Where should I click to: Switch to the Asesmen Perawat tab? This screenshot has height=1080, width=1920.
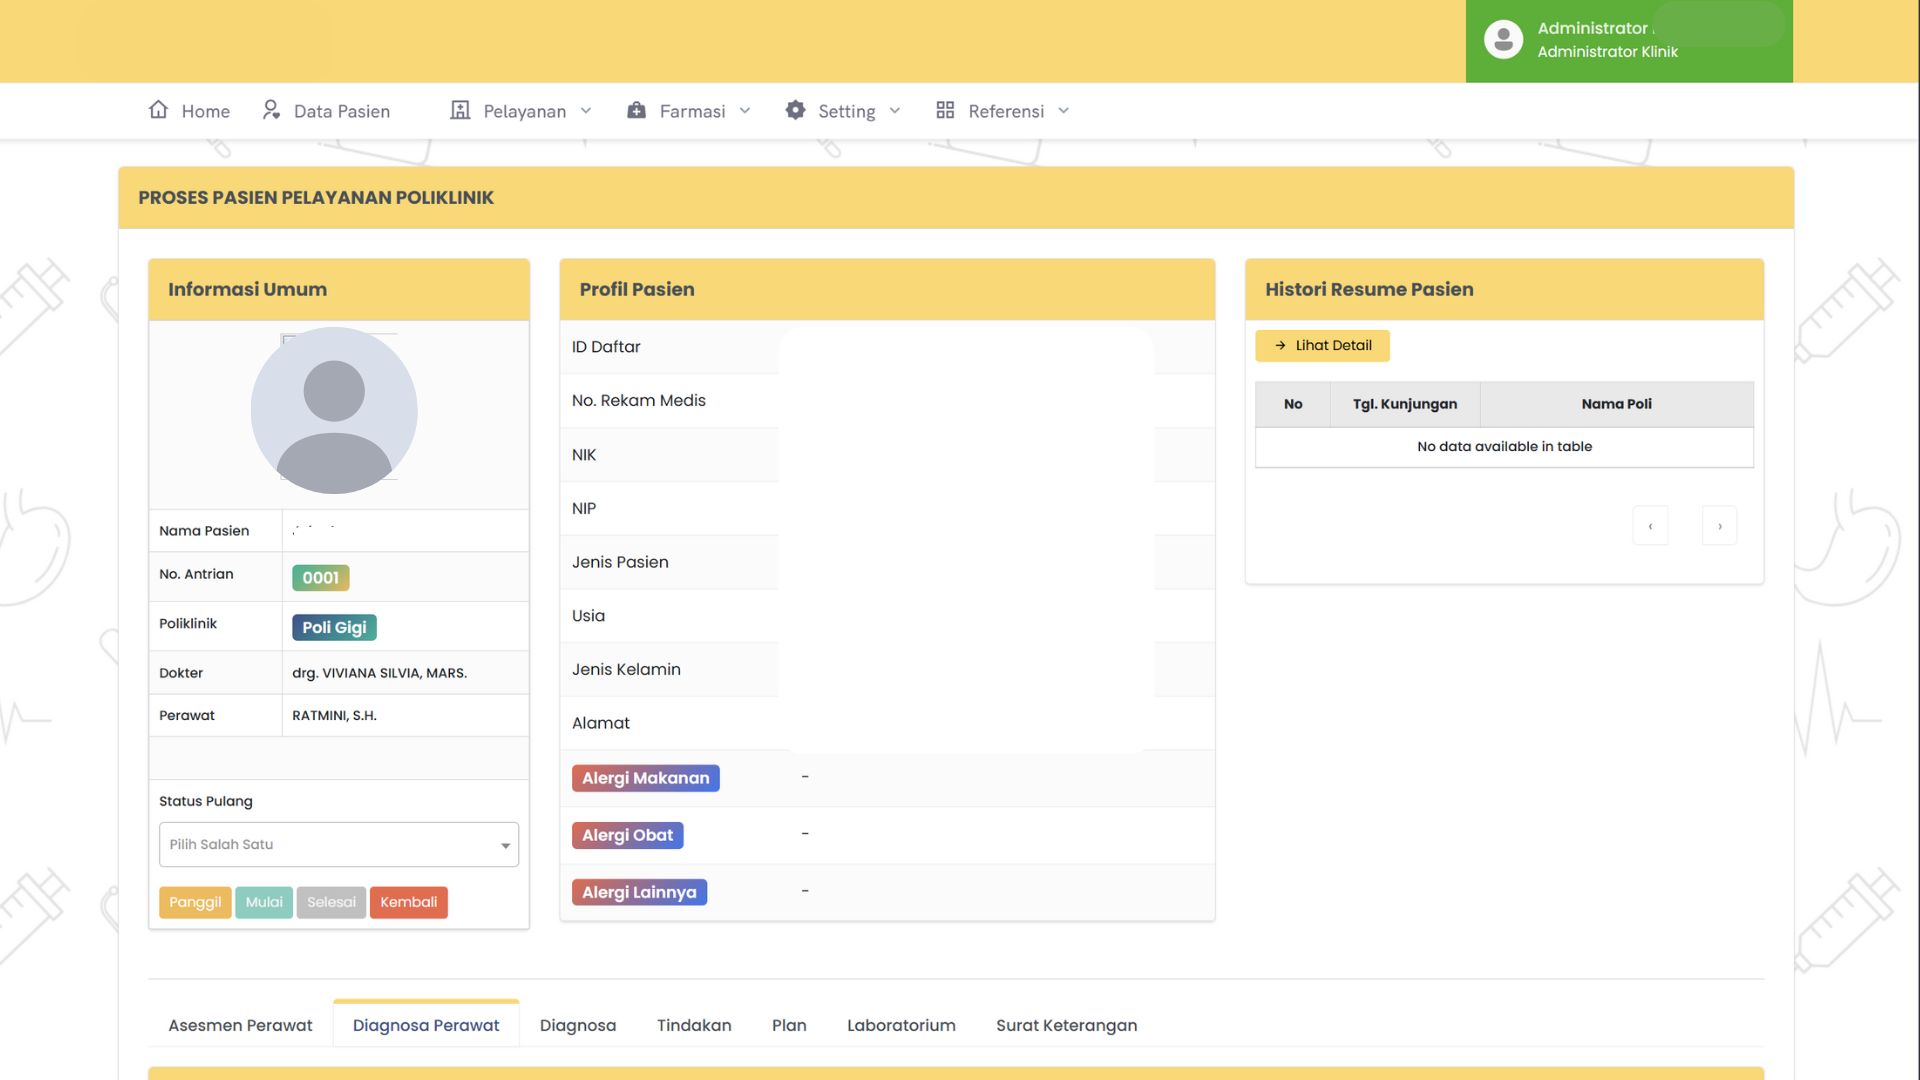point(240,1025)
